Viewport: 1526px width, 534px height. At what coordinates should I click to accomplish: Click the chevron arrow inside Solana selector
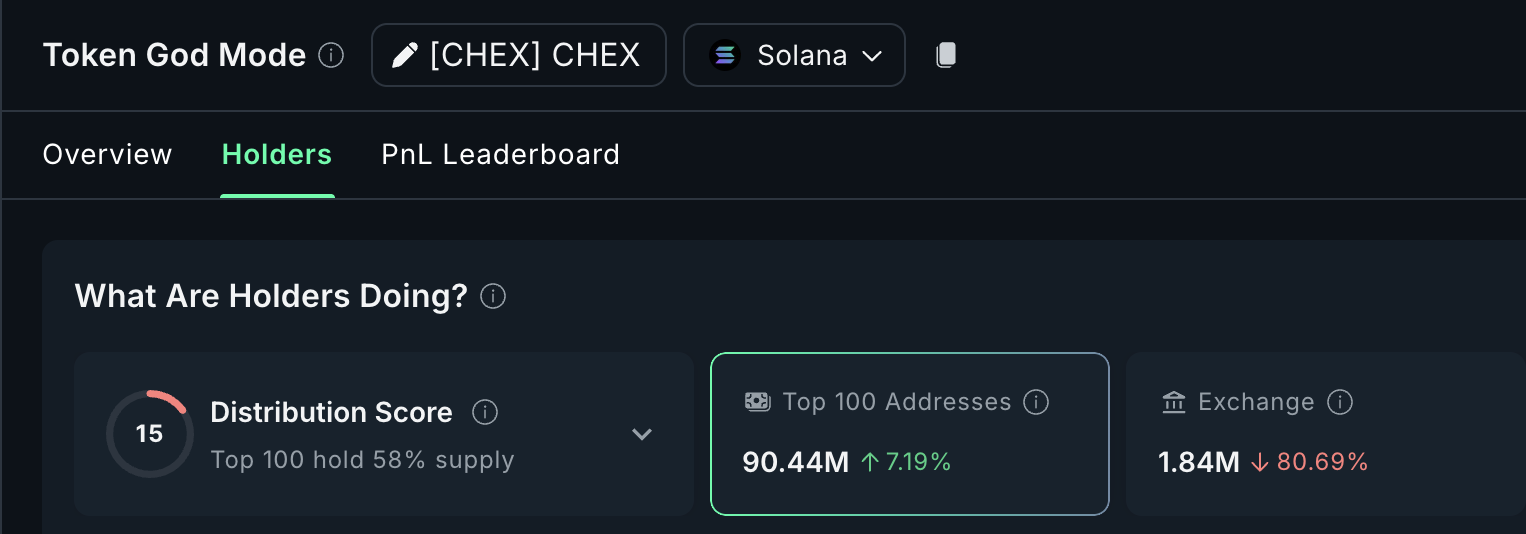tap(872, 56)
